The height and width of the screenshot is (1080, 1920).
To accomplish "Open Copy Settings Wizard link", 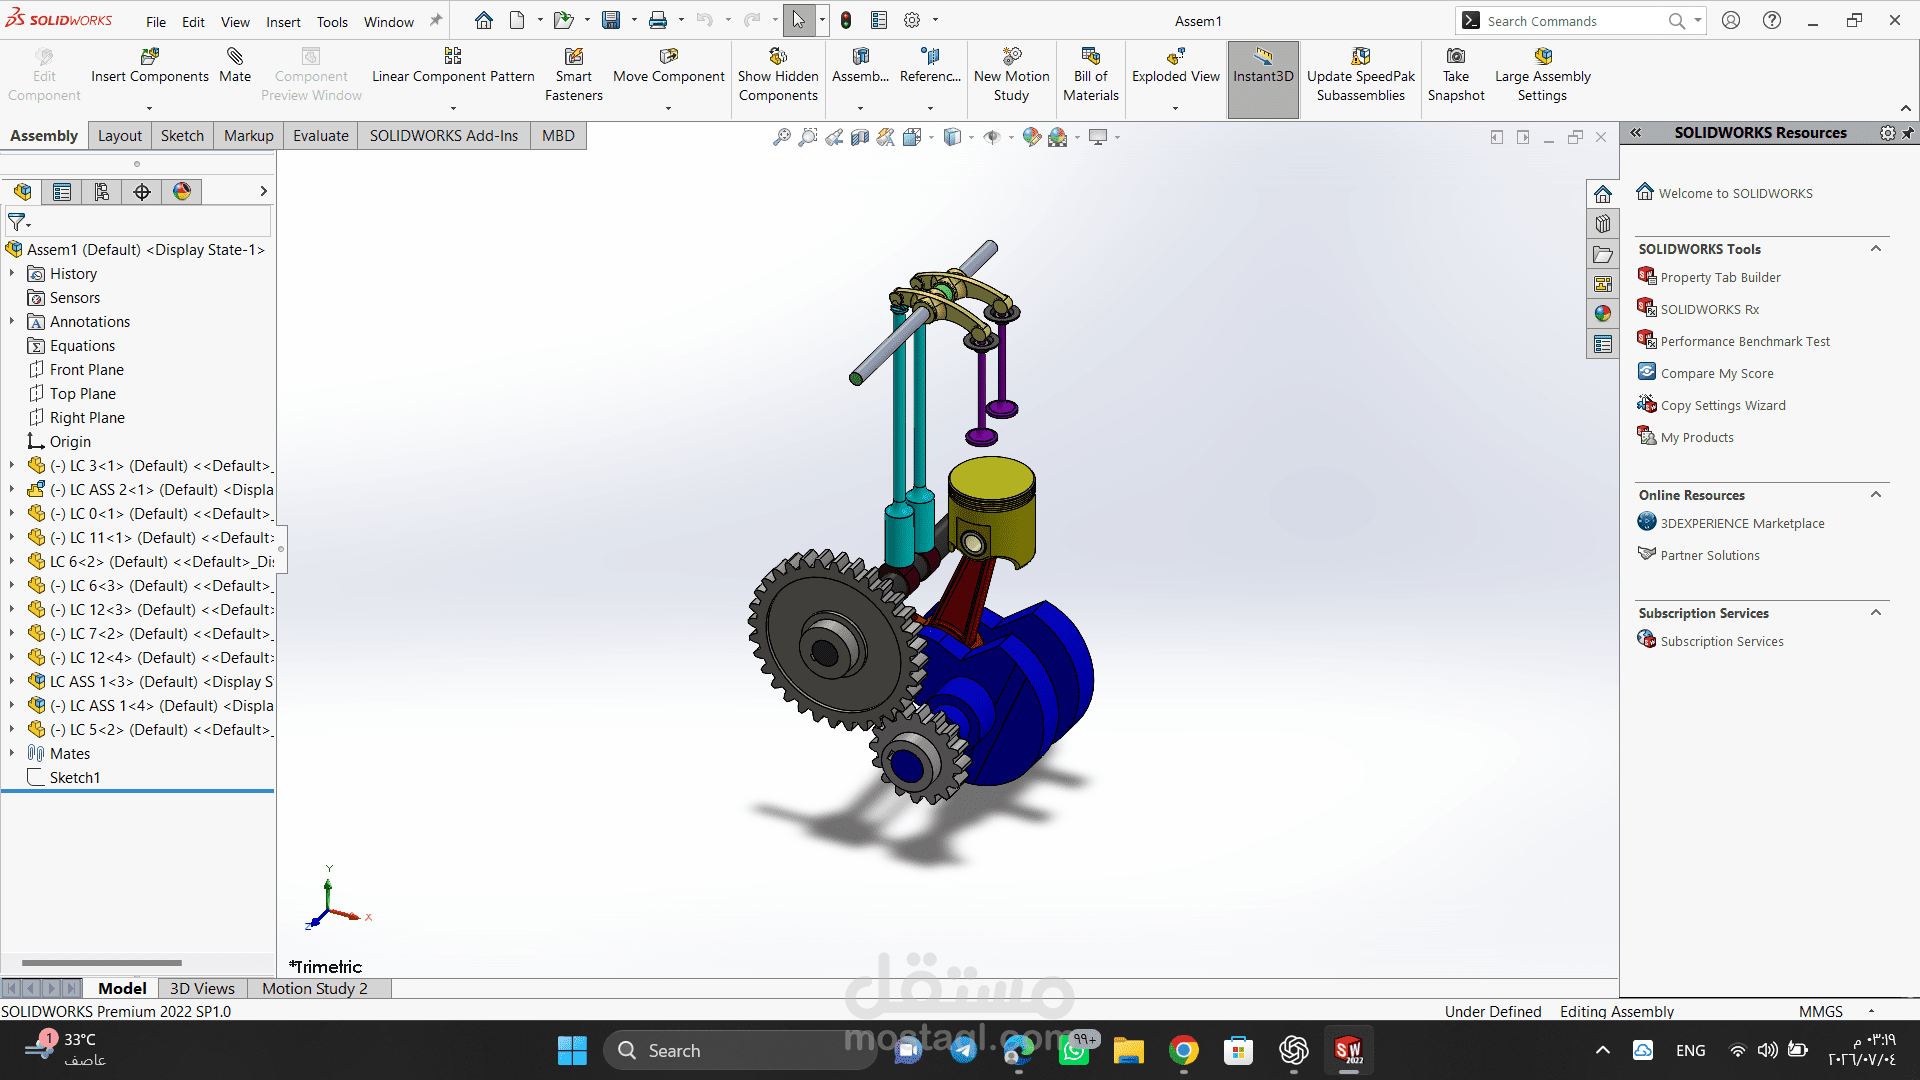I will [1723, 405].
